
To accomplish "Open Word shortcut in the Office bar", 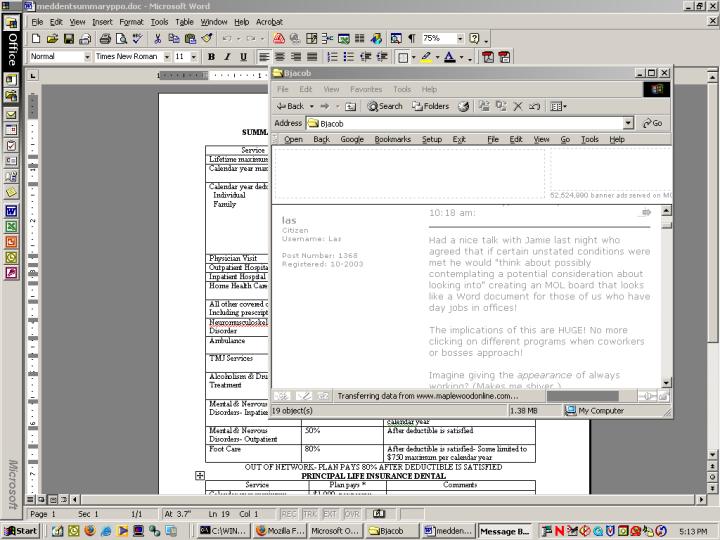I will click(x=11, y=211).
